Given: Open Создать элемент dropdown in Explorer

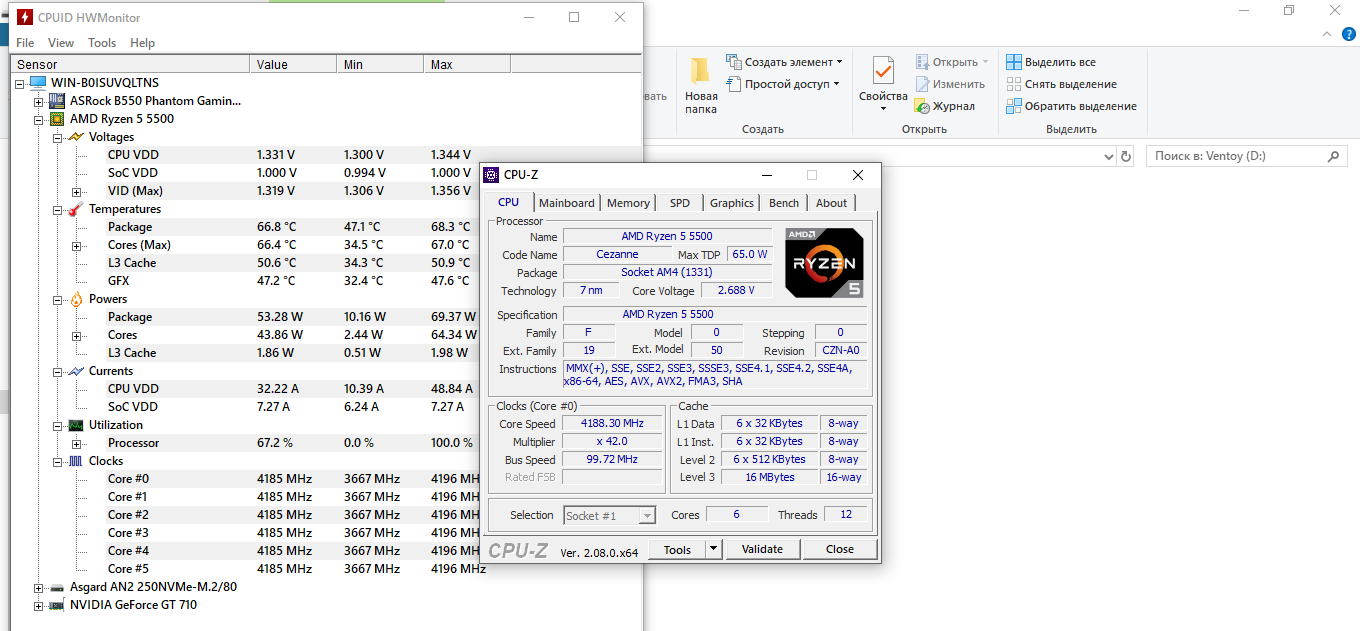Looking at the screenshot, I should [x=785, y=62].
